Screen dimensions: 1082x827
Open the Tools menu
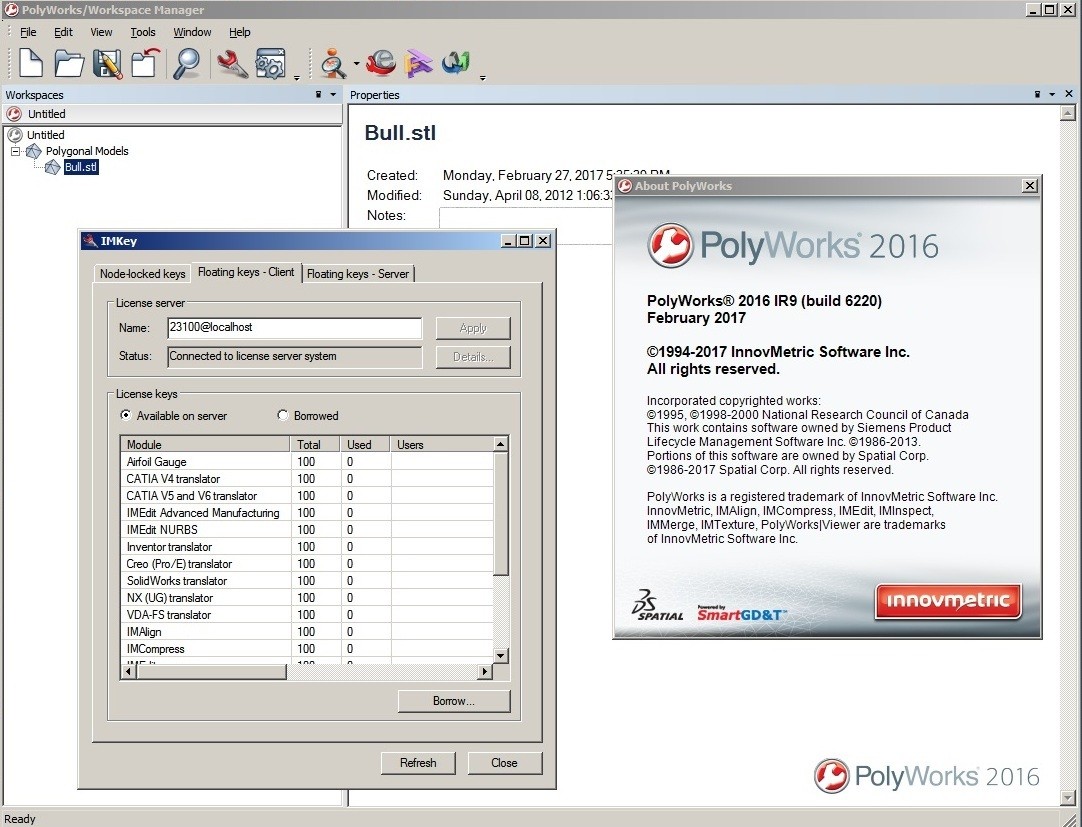[x=143, y=32]
